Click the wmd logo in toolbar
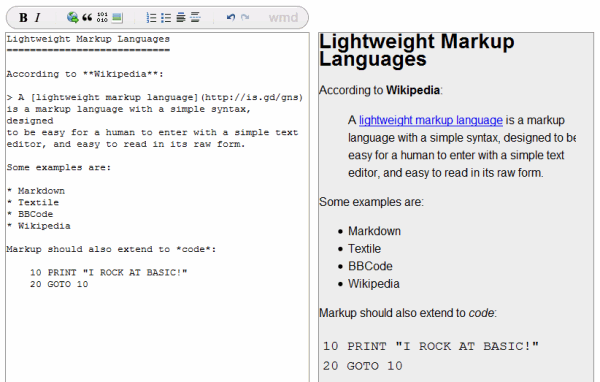The height and width of the screenshot is (382, 600). pos(283,18)
